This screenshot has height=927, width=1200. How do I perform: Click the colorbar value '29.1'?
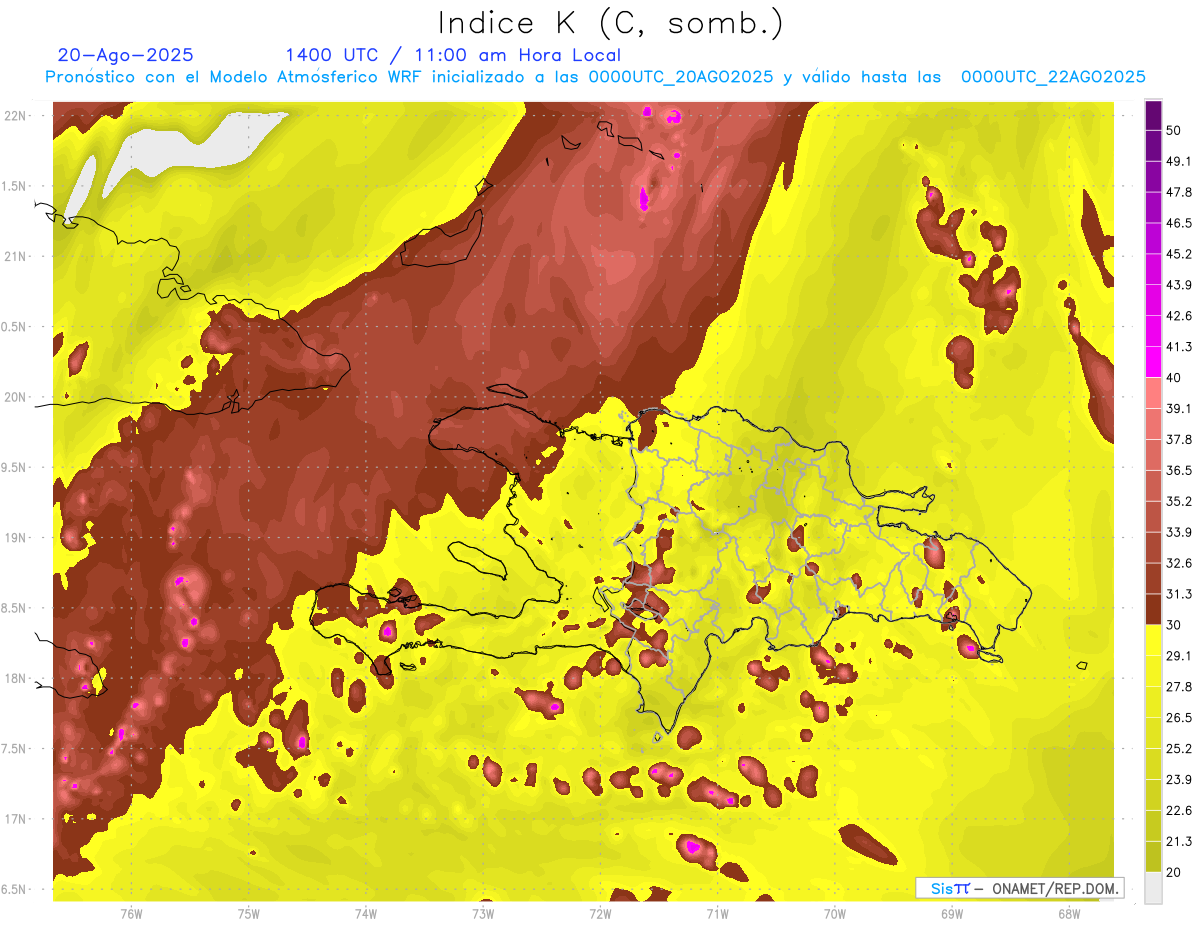coord(1178,656)
